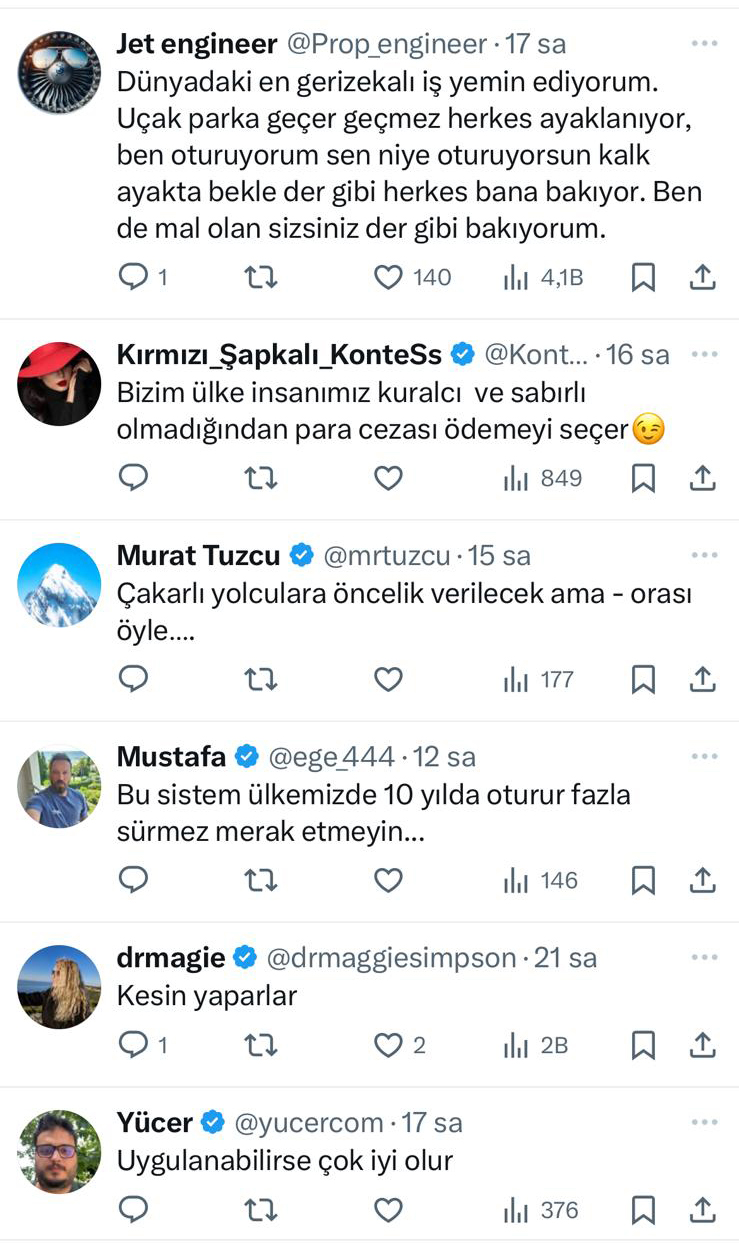Open Yücer's profile name link
Screen dimensions: 739x1244
point(155,1122)
